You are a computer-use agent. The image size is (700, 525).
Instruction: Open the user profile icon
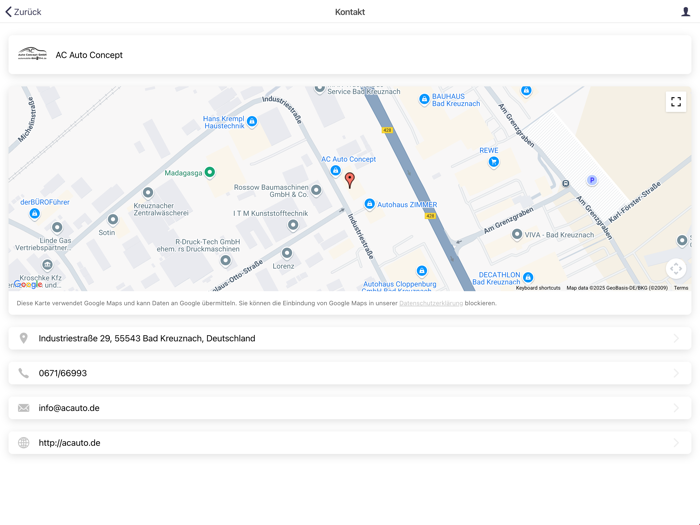(685, 12)
